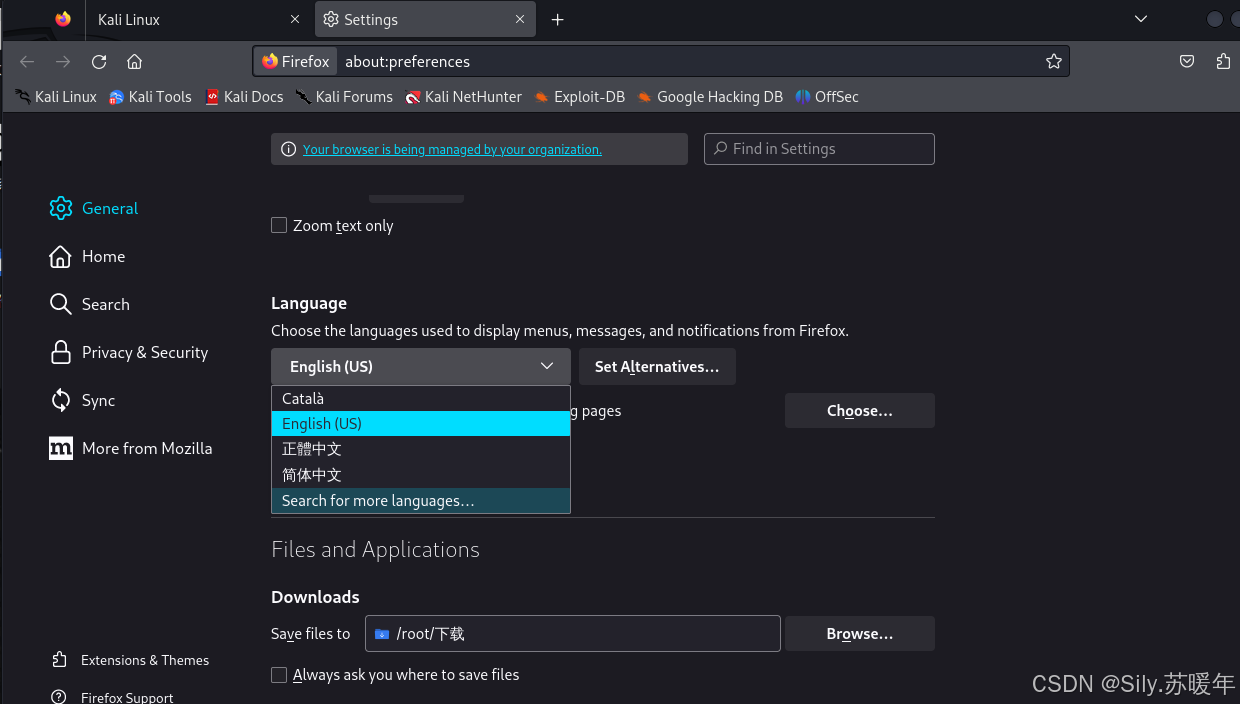Open More from Mozilla section
Screen dimensions: 1240x704
point(131,448)
